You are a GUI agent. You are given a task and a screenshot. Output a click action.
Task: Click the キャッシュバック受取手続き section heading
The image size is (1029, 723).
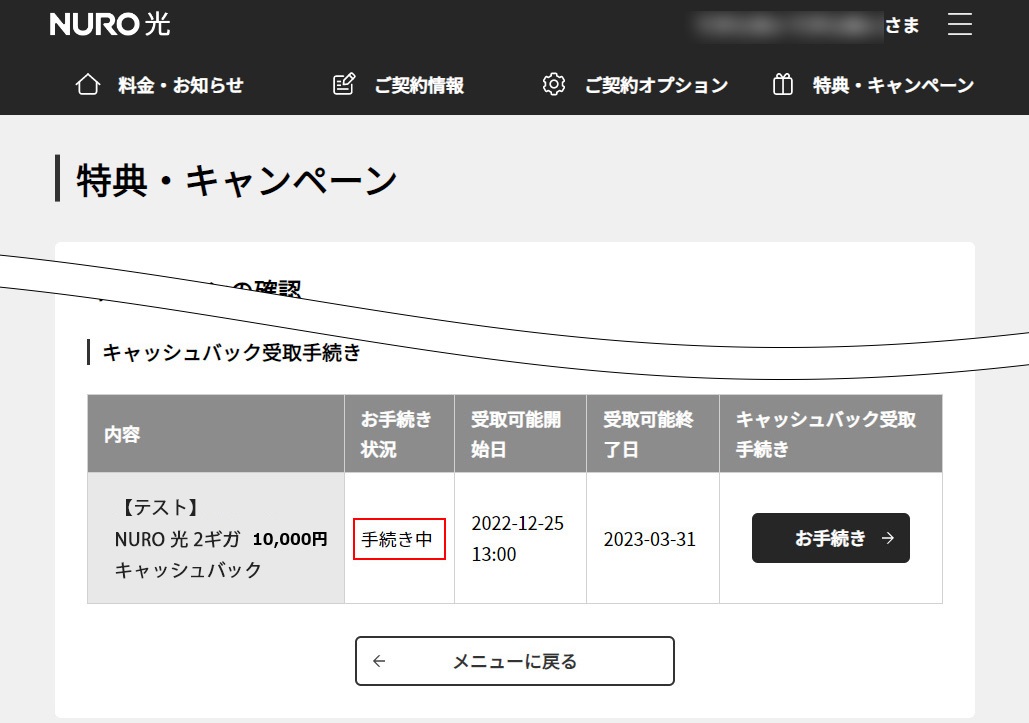[228, 352]
